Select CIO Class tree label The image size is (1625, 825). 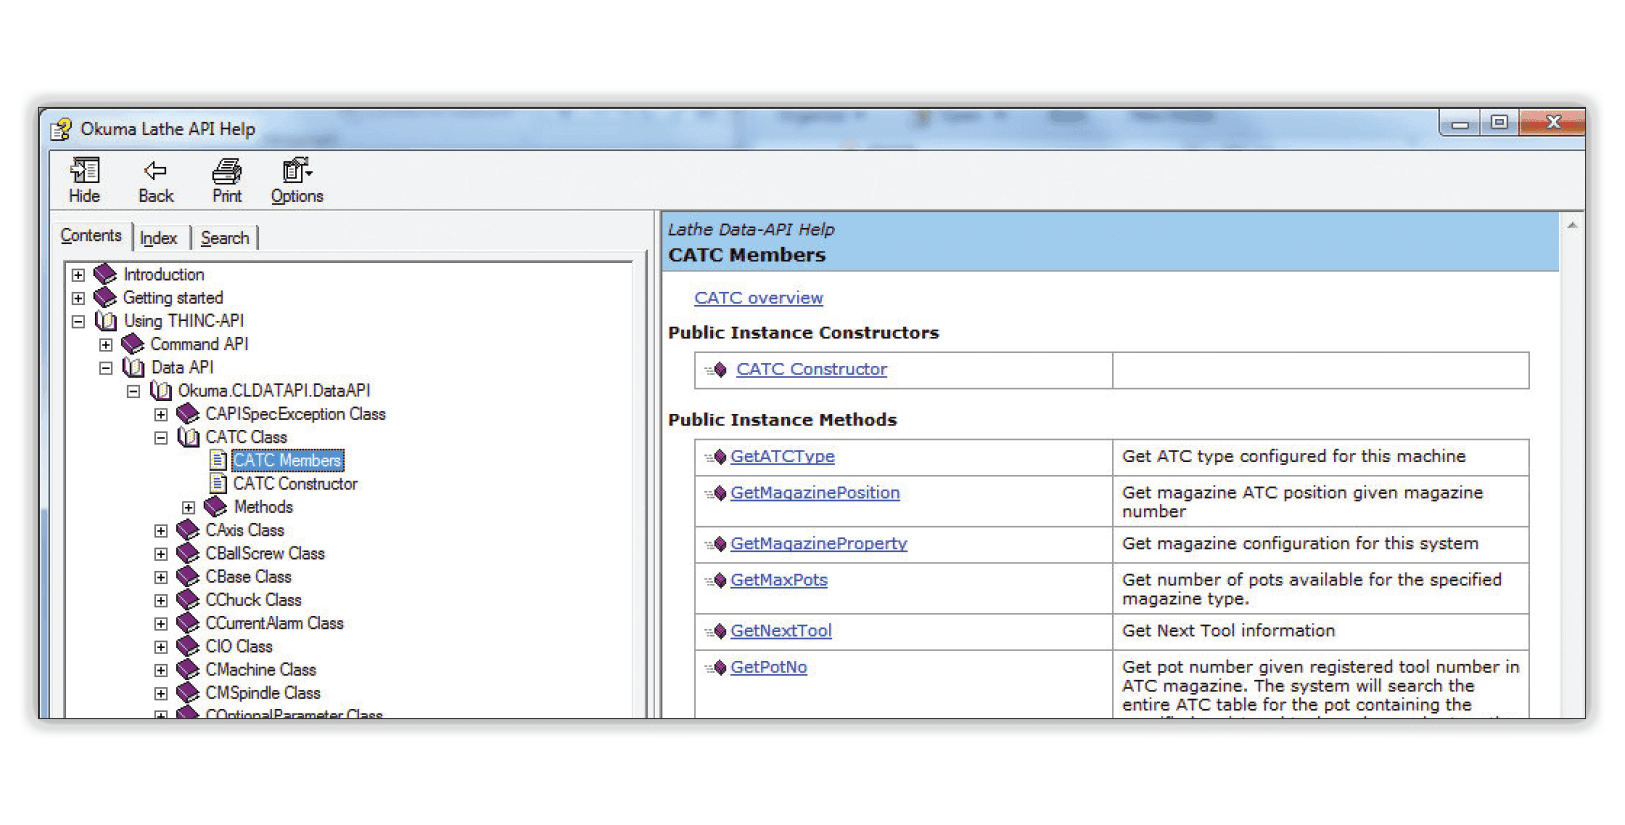238,646
